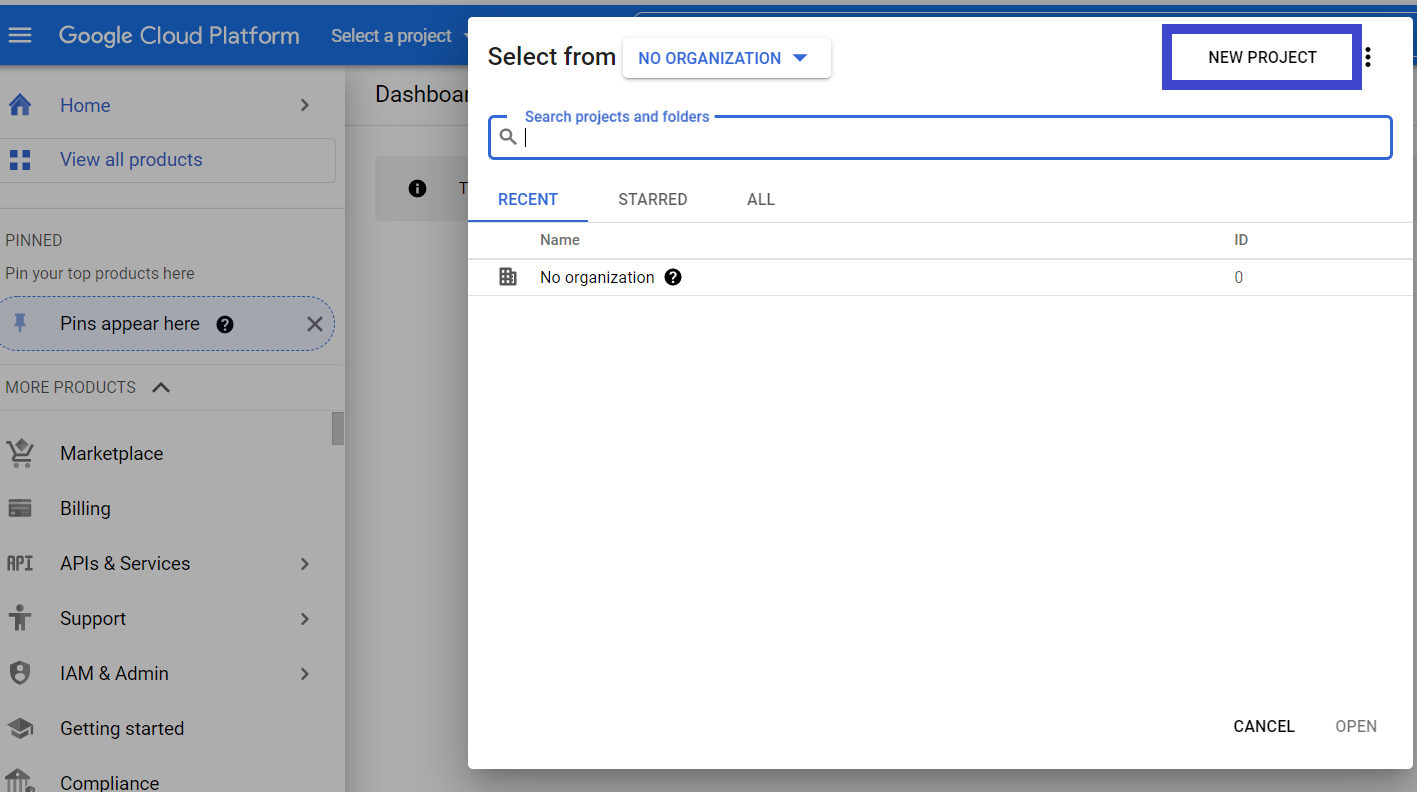This screenshot has width=1417, height=792.
Task: Open Marketplace from the sidebar
Action: (x=112, y=453)
